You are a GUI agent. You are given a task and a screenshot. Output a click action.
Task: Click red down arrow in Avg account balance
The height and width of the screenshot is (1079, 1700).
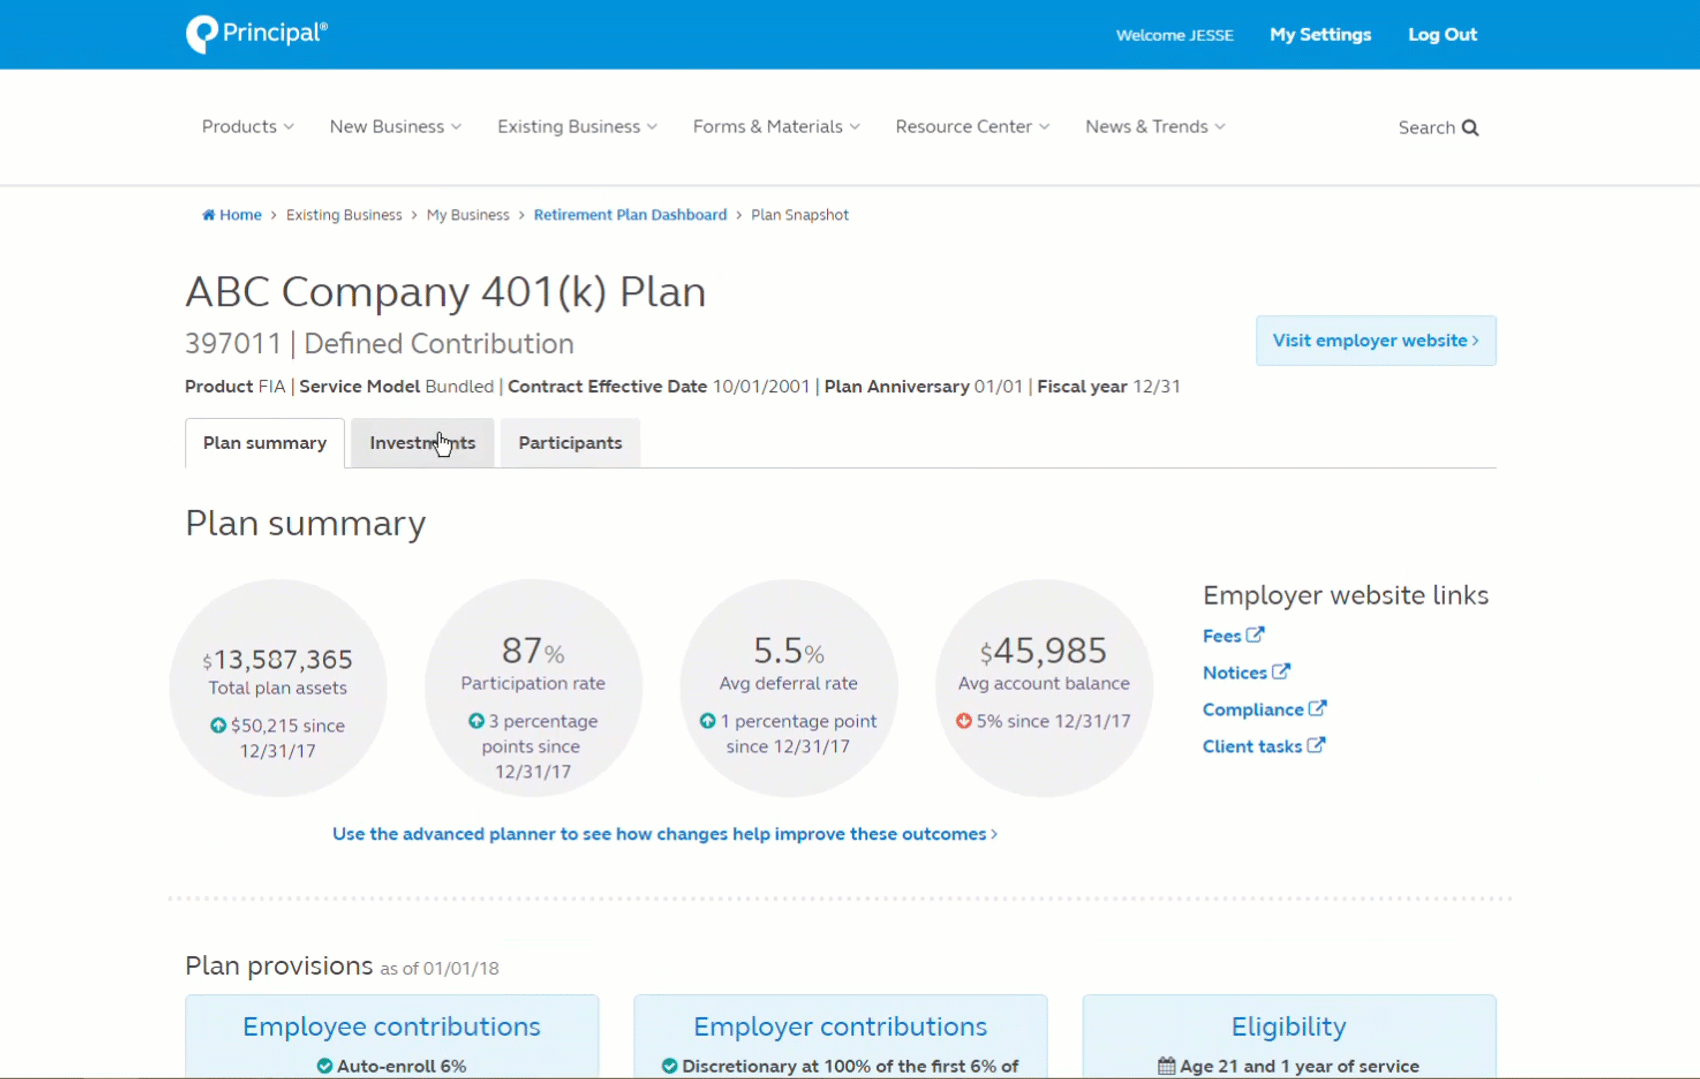(x=964, y=721)
